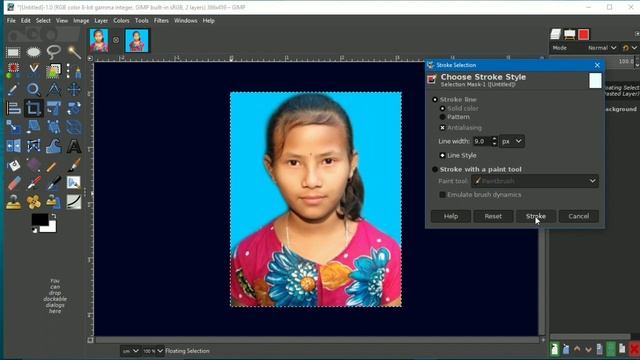Screen dimensions: 640x360
Task: Select the Clone stamp tool
Action: click(13, 202)
